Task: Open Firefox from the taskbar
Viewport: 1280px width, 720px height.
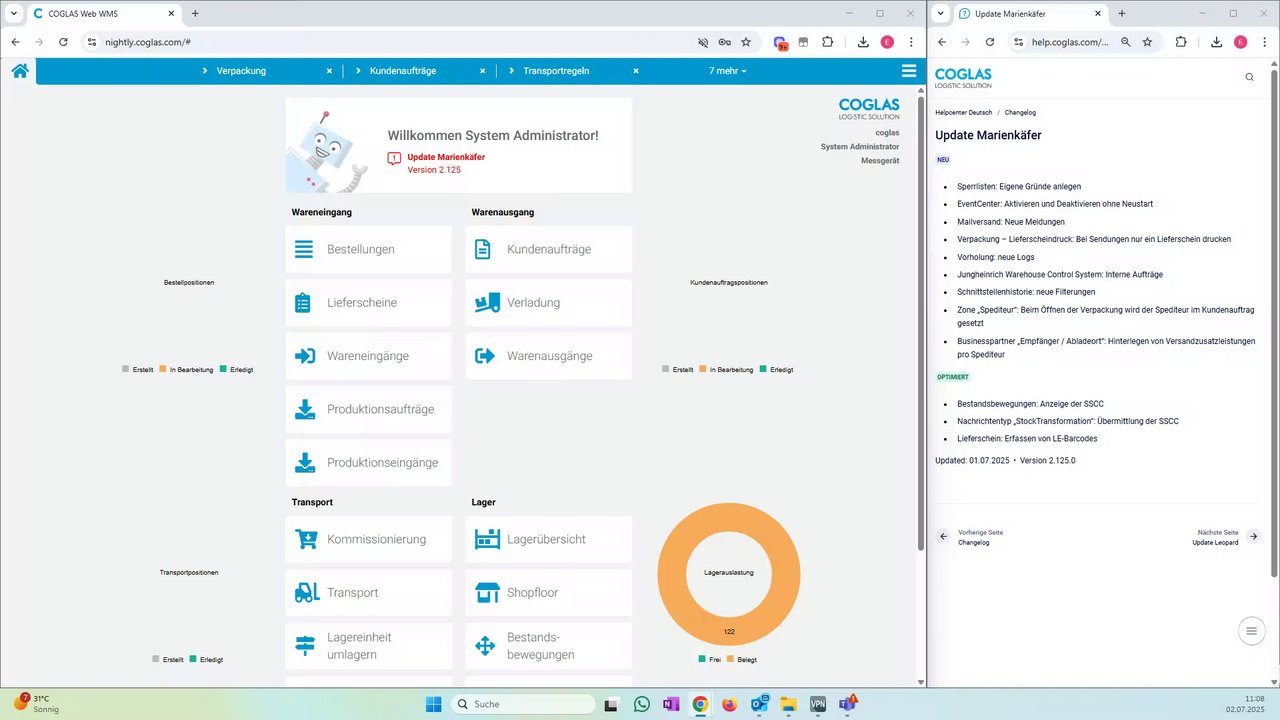Action: click(x=729, y=704)
